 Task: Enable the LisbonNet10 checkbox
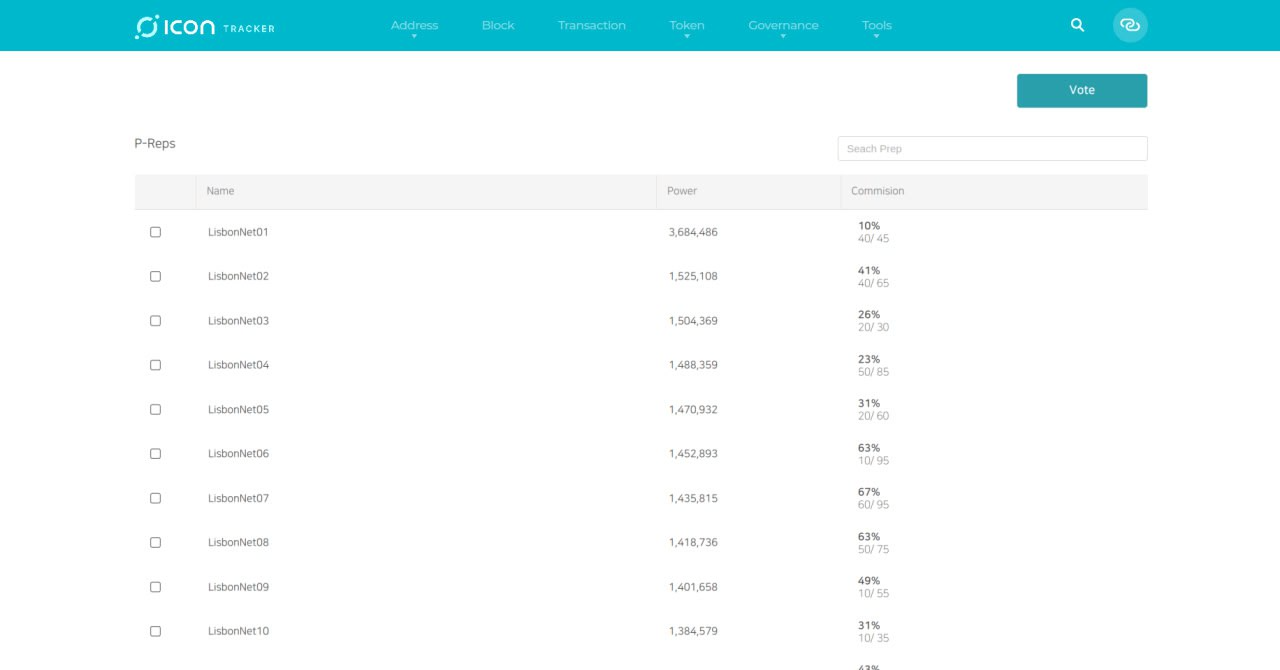point(155,631)
